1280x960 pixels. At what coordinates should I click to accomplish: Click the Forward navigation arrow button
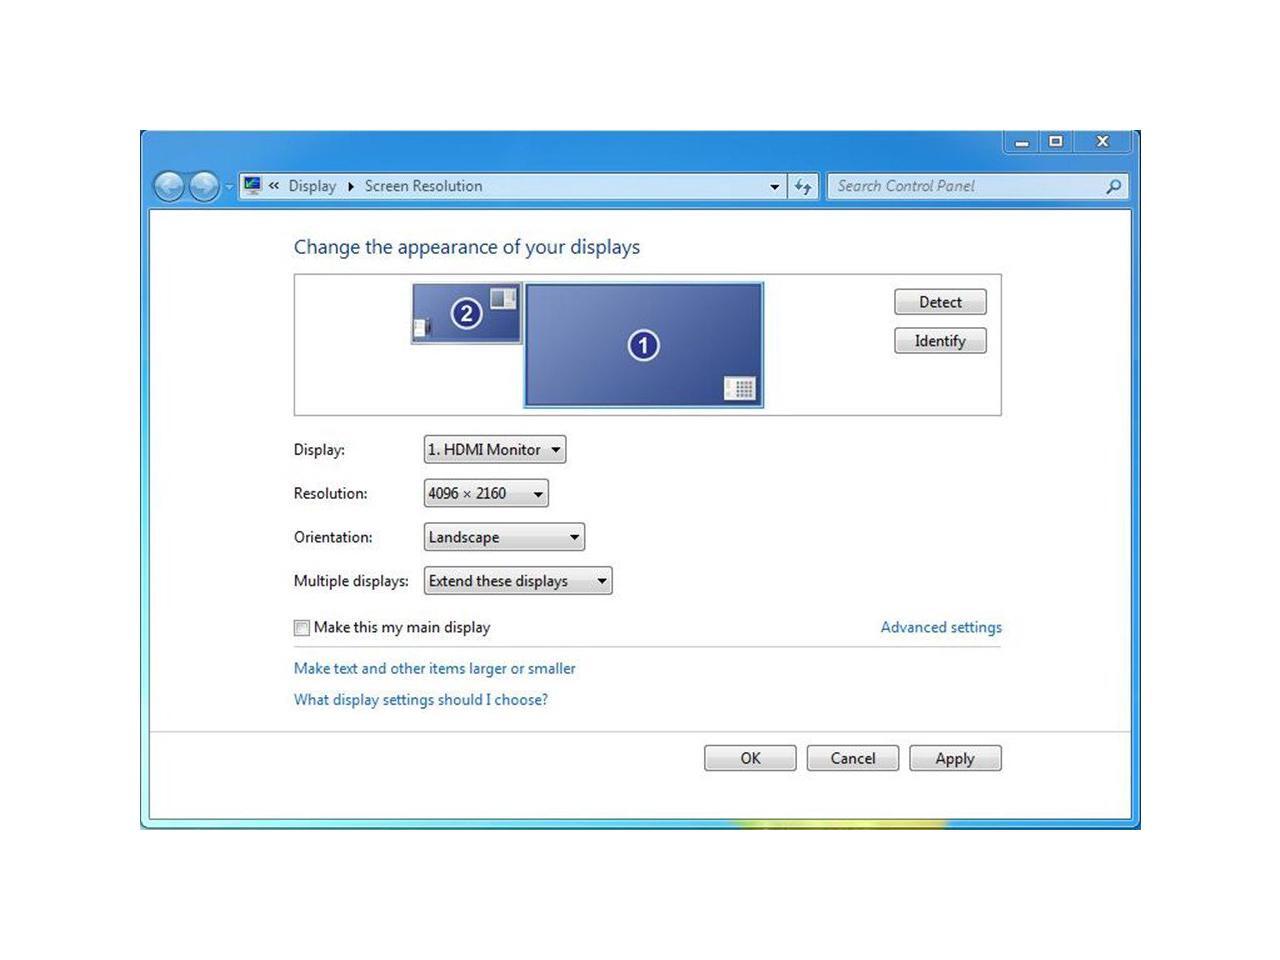(x=204, y=186)
